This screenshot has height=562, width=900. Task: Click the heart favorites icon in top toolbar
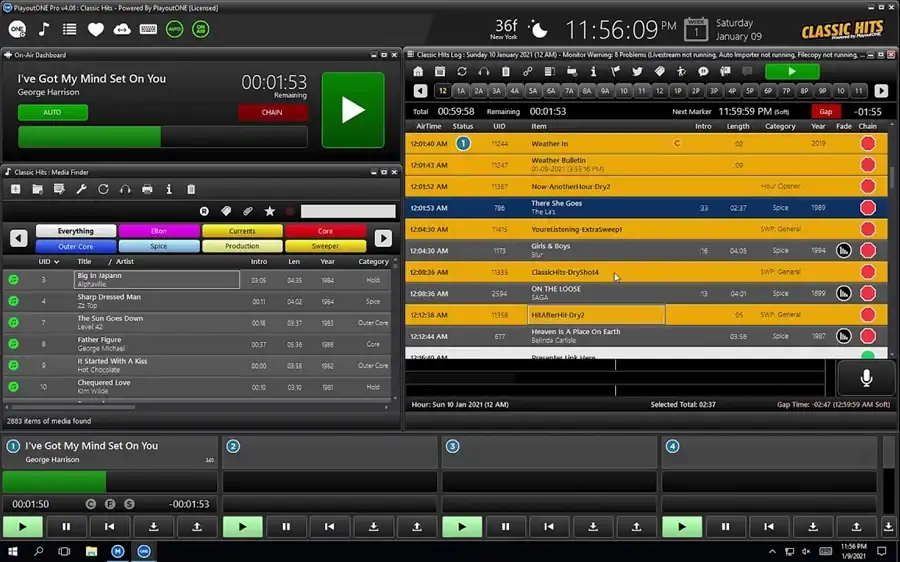click(96, 29)
